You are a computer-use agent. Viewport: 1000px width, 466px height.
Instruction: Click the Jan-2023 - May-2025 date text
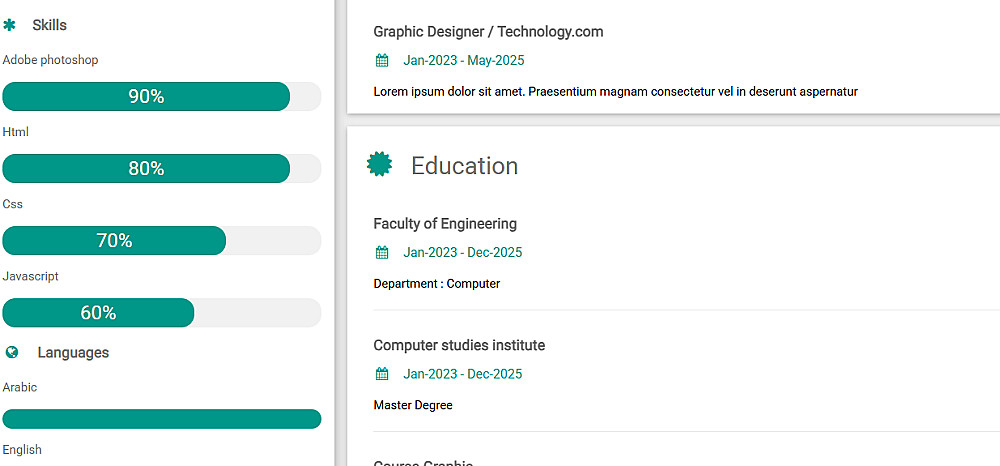tap(464, 61)
